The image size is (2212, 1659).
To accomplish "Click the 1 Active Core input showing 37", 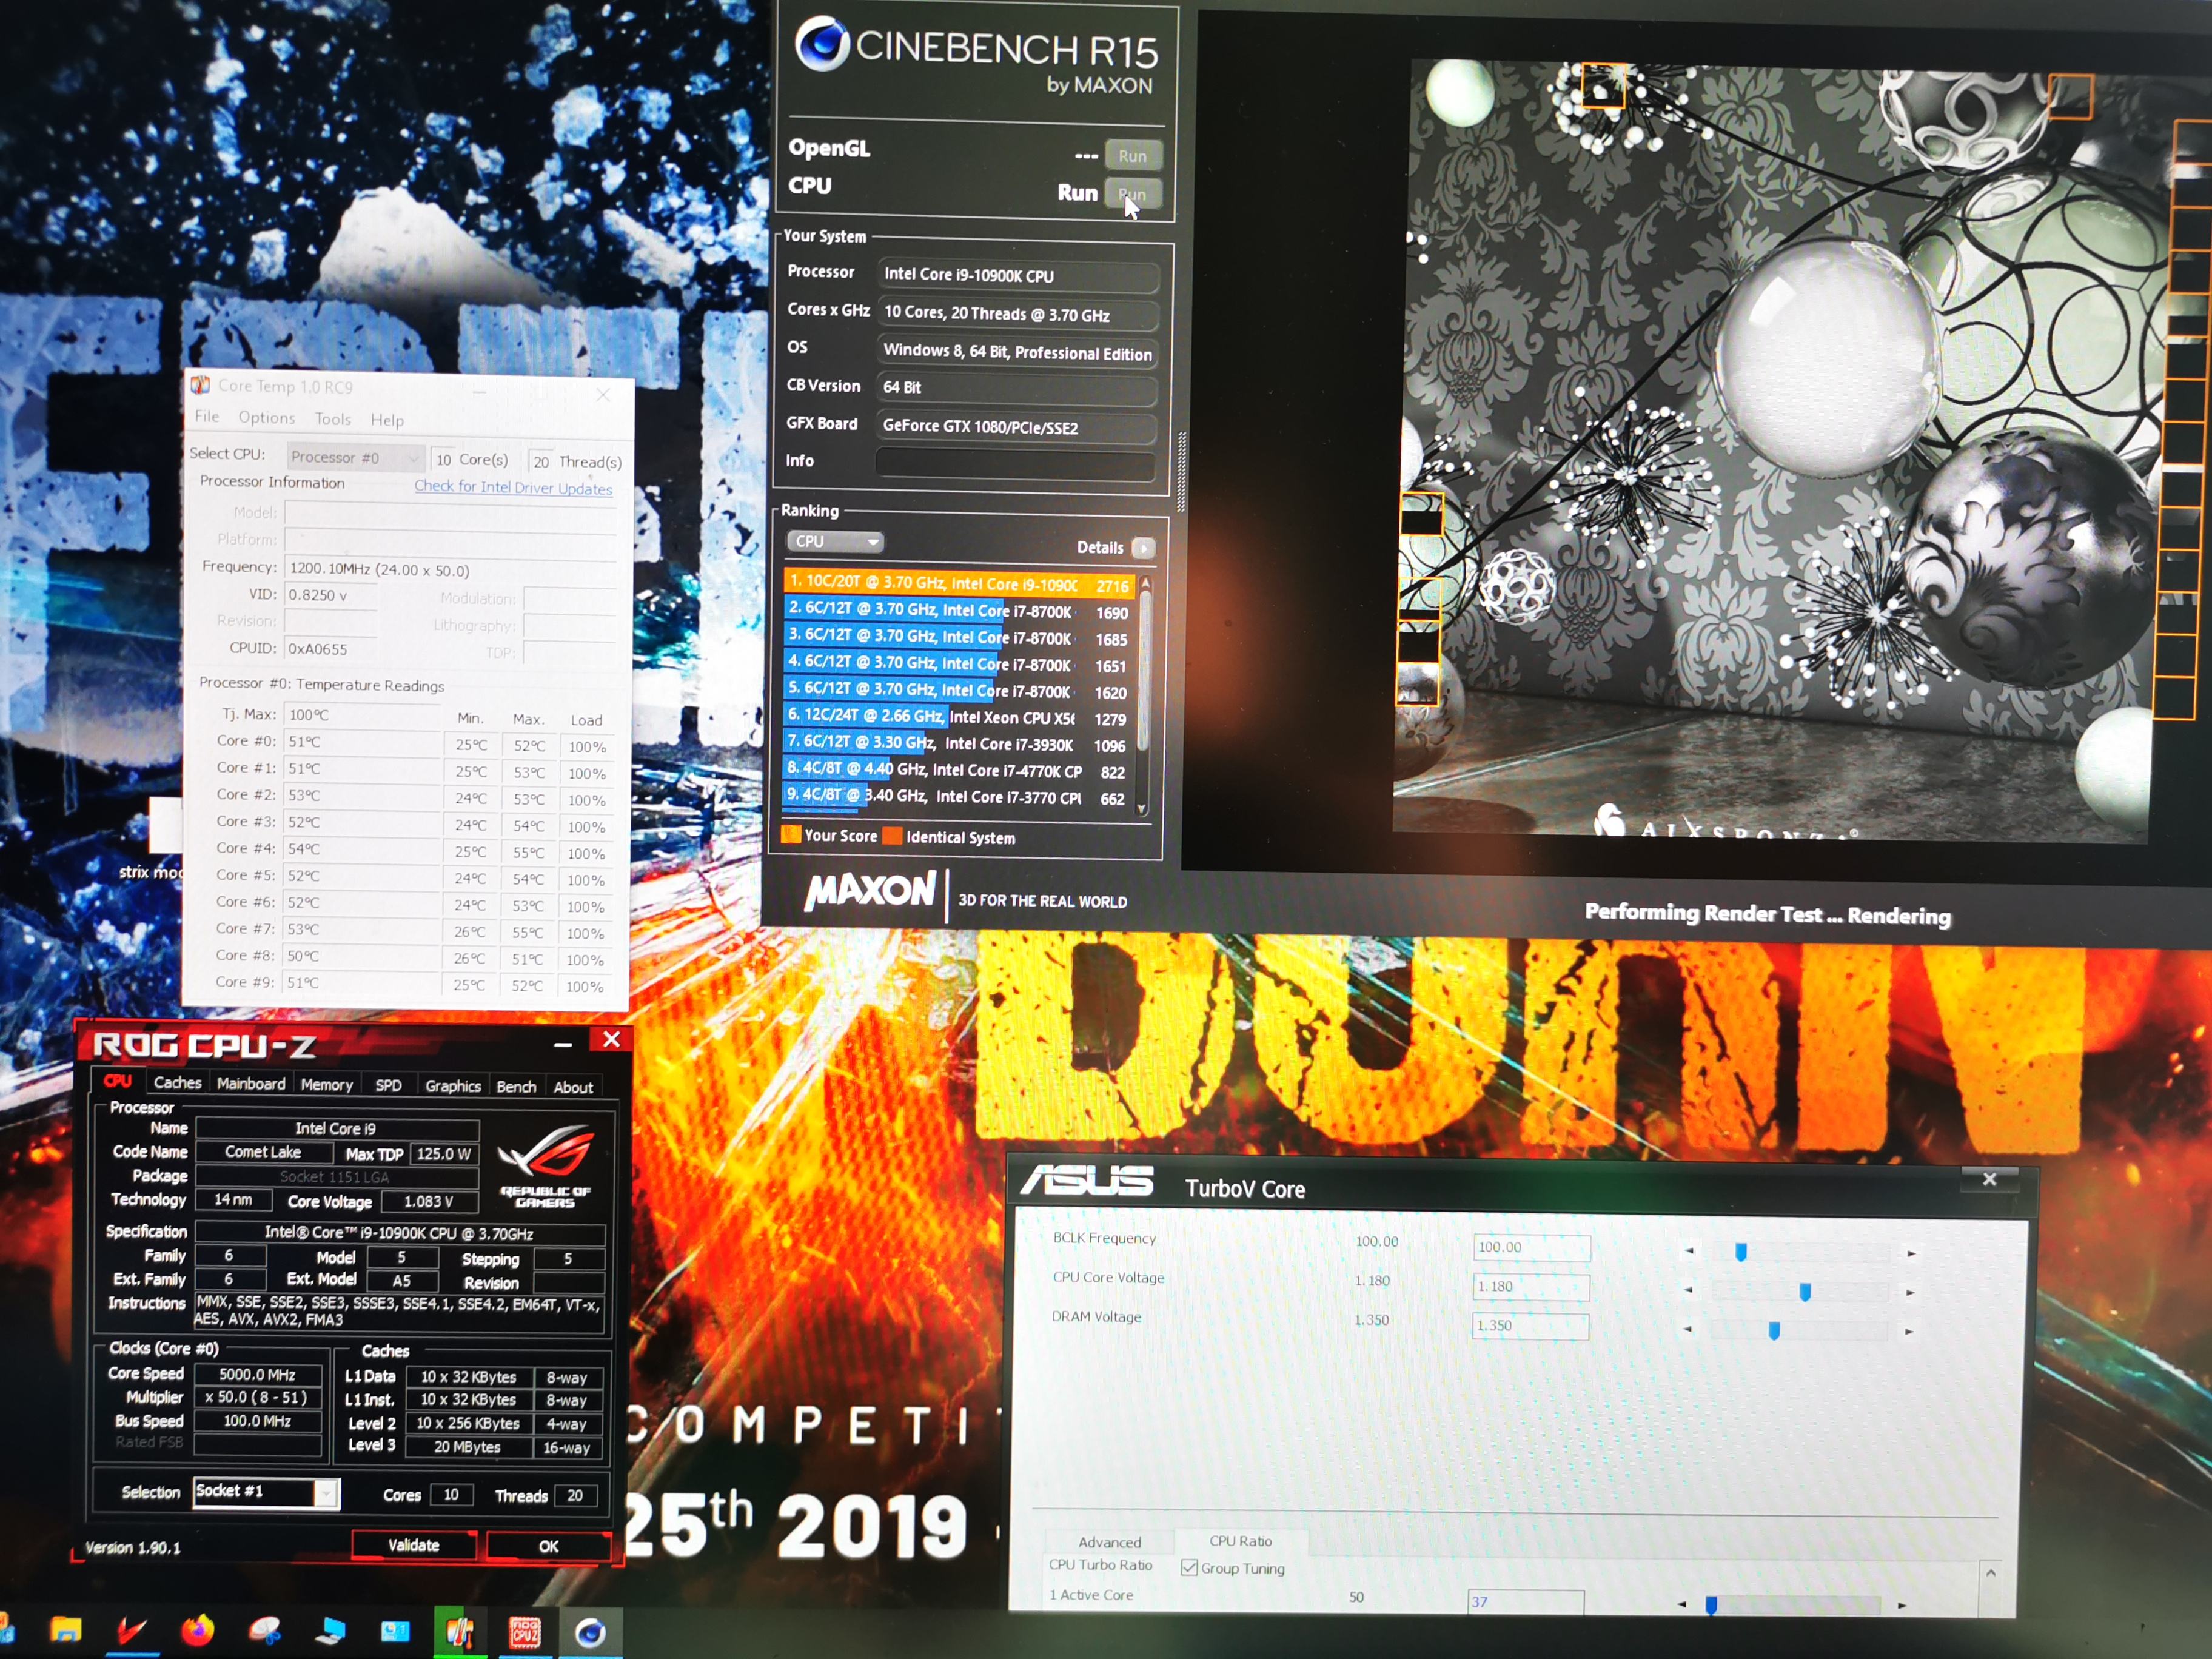I will [1526, 1601].
